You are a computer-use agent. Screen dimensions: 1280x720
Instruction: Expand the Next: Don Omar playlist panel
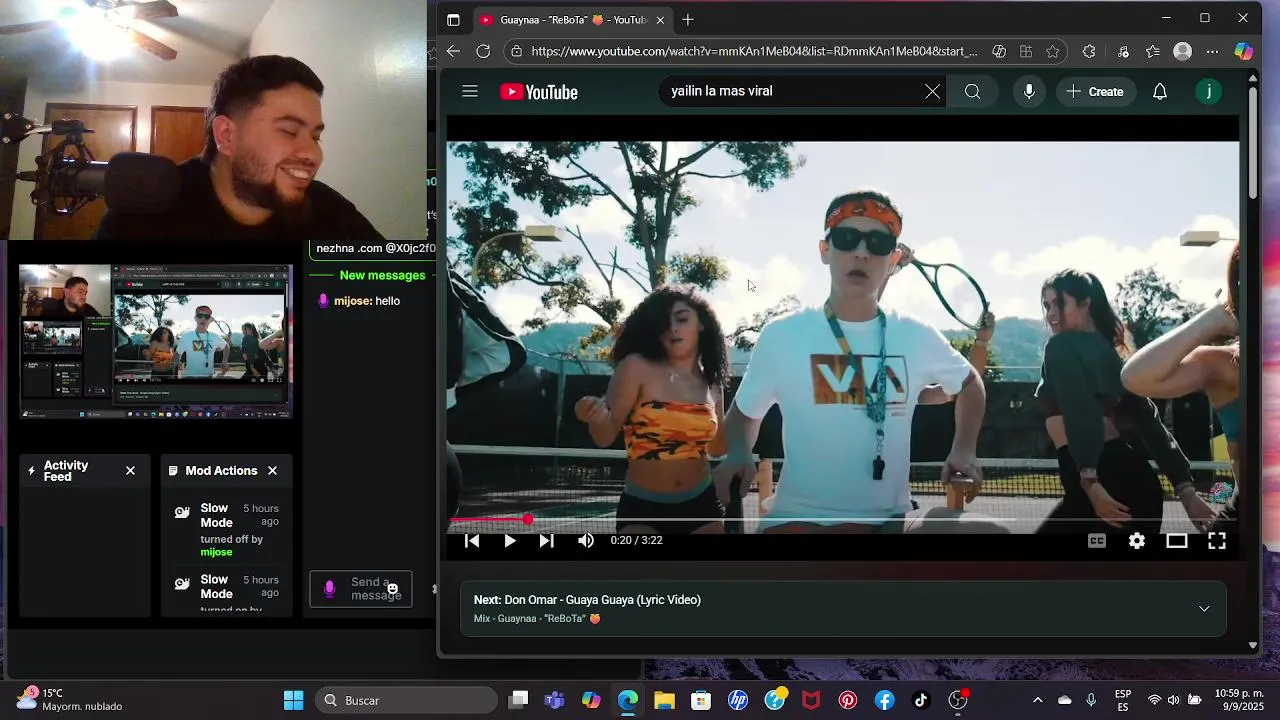1204,609
